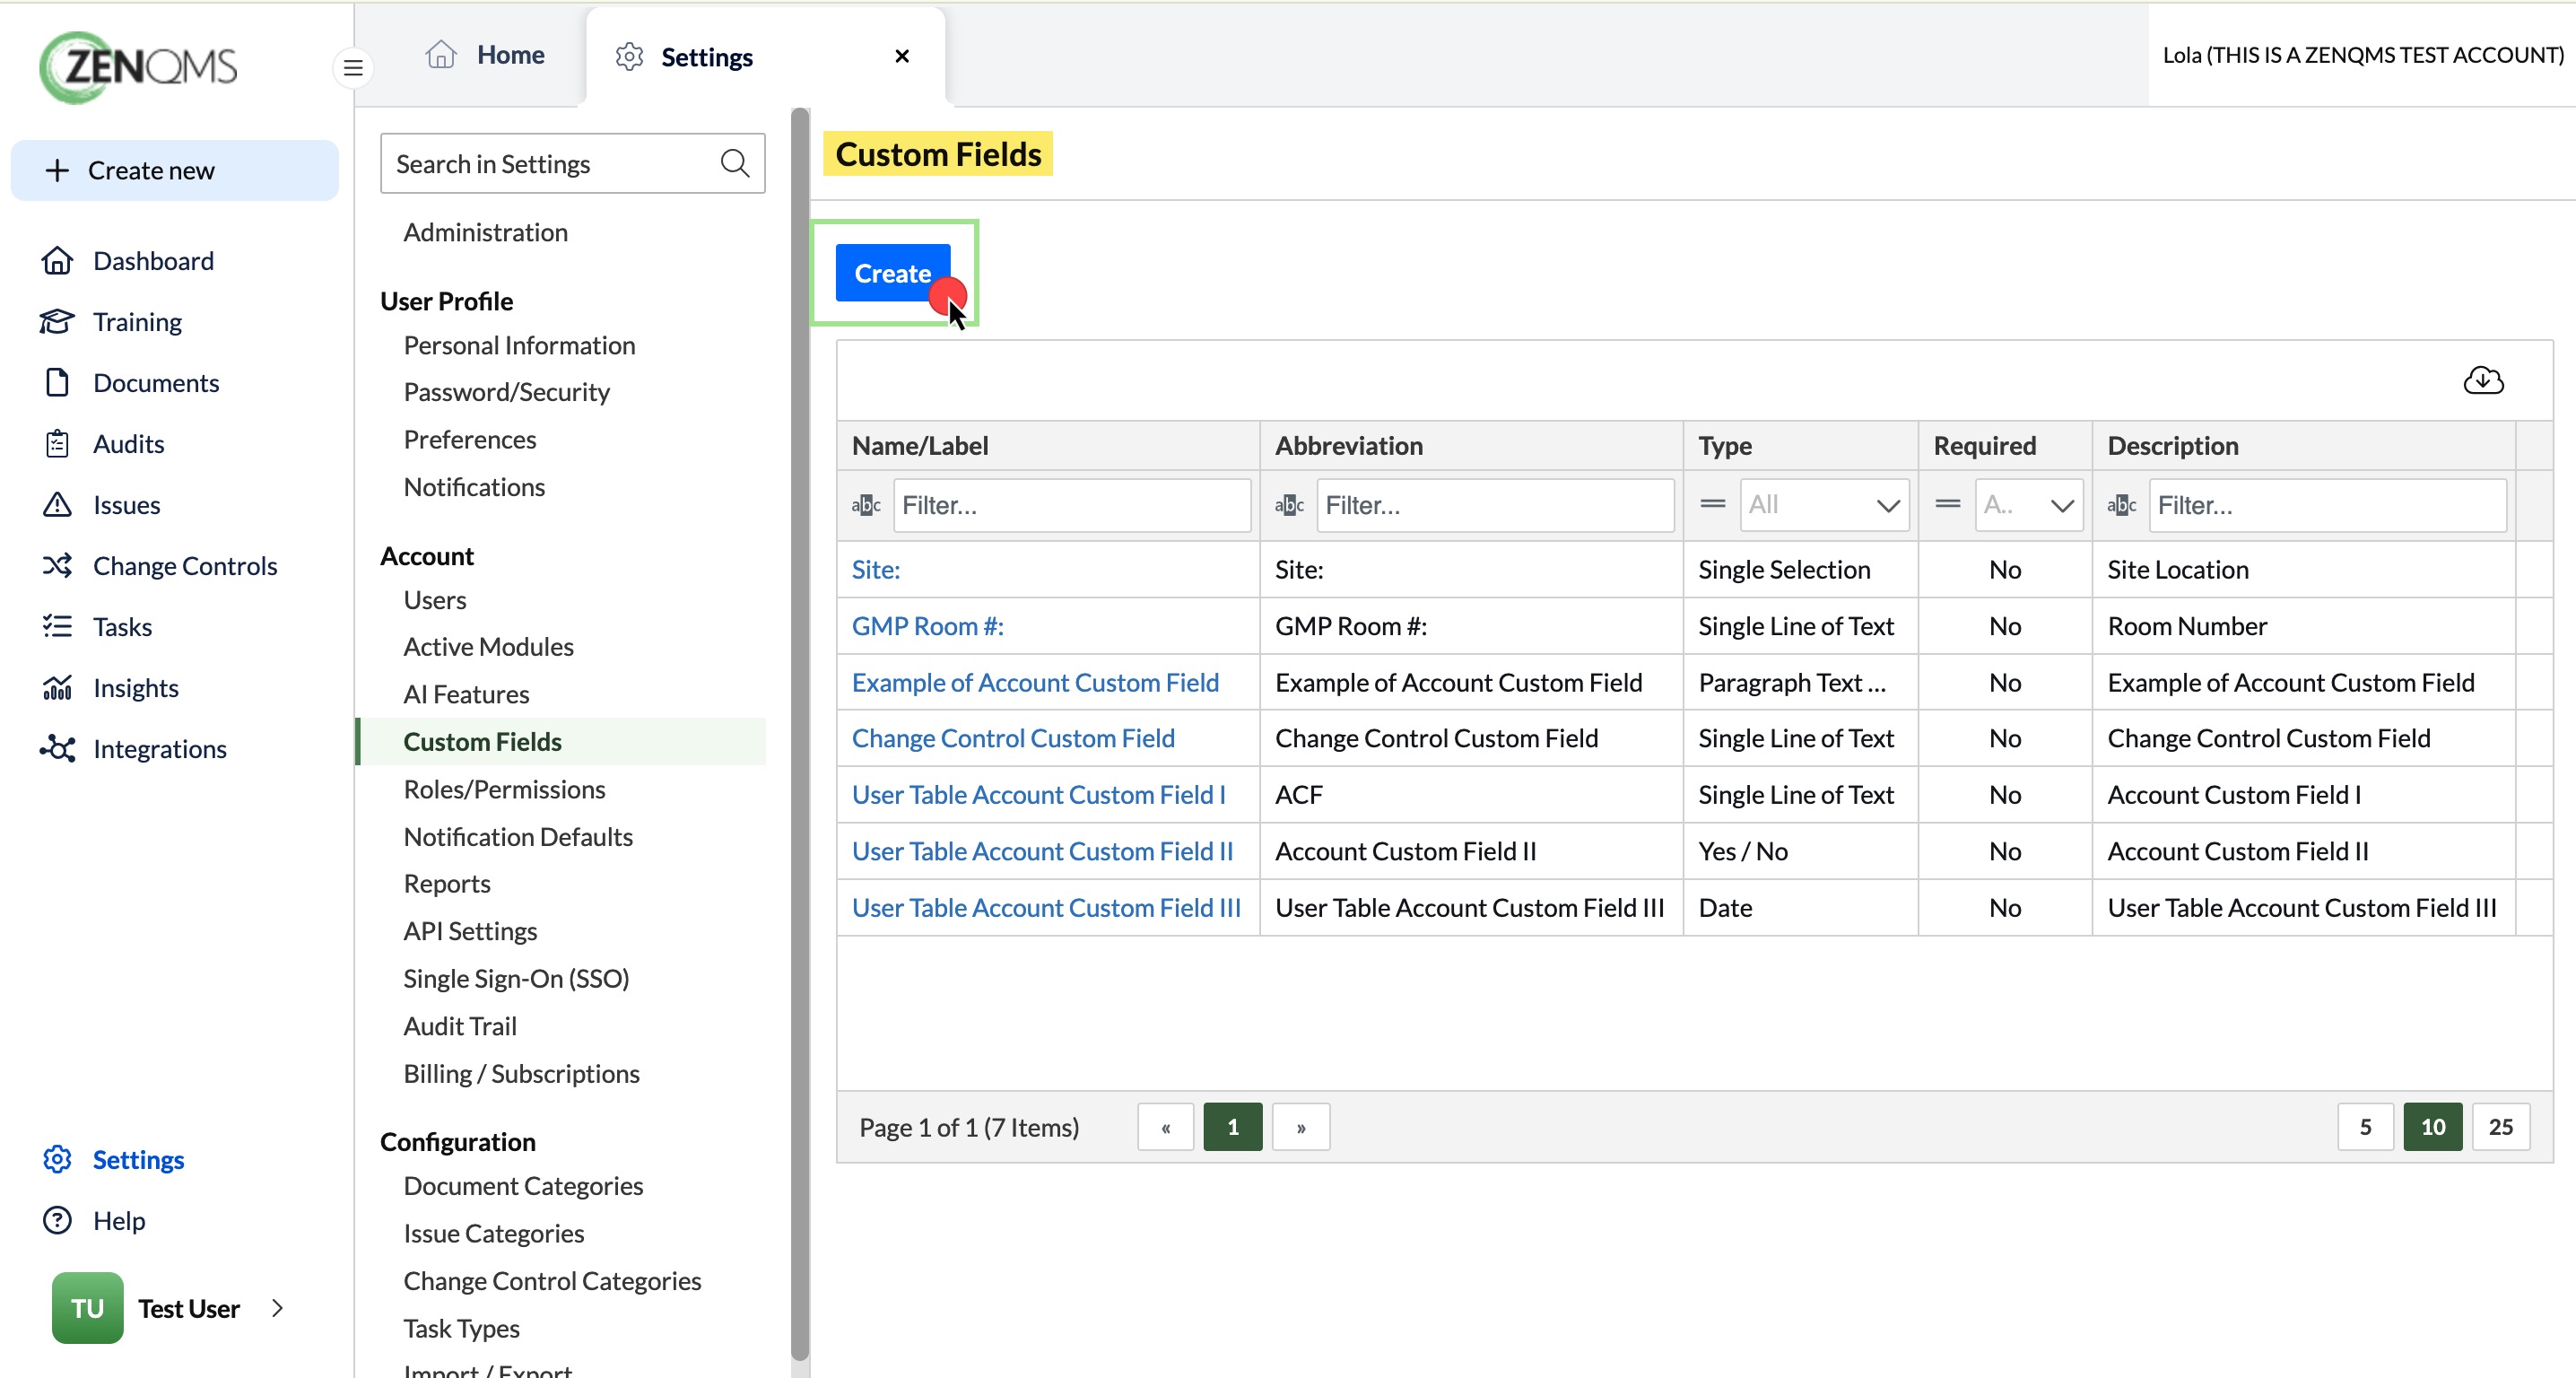Open User Table Account Custom Field III
The height and width of the screenshot is (1378, 2576).
coord(1046,908)
